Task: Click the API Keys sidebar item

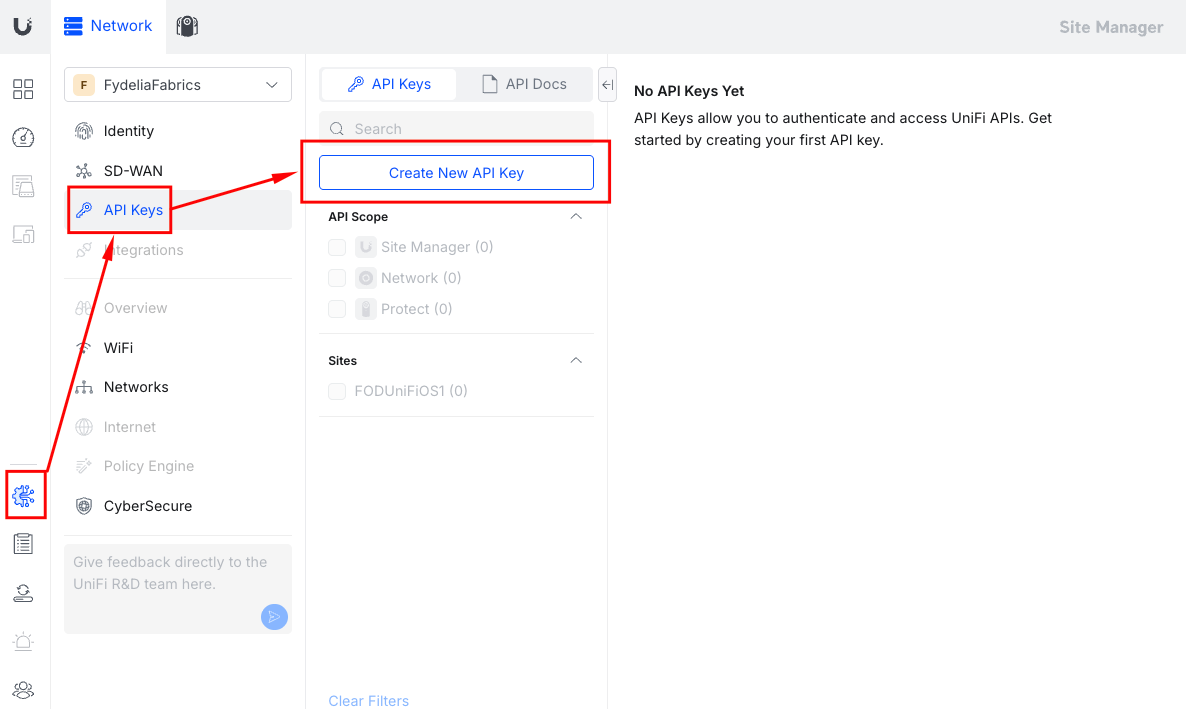Action: pos(178,210)
